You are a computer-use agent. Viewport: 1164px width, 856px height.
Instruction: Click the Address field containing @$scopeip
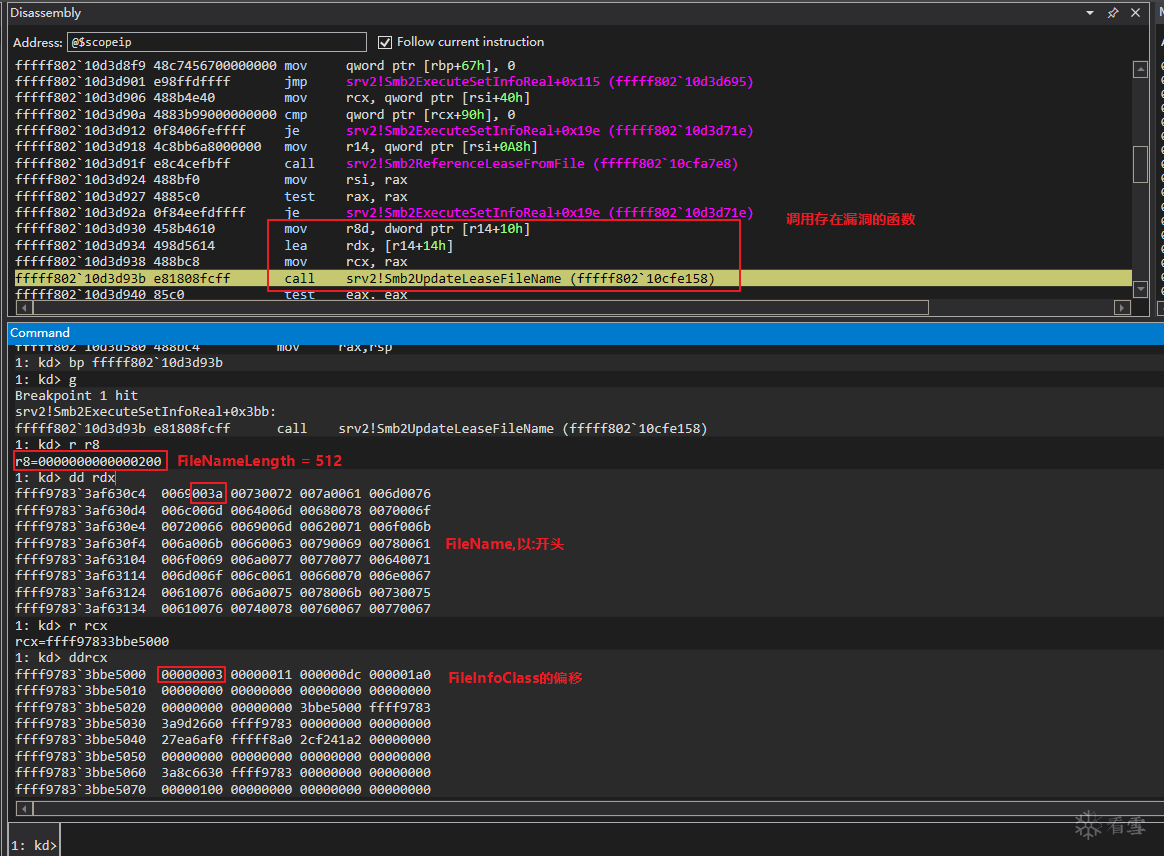(x=216, y=42)
